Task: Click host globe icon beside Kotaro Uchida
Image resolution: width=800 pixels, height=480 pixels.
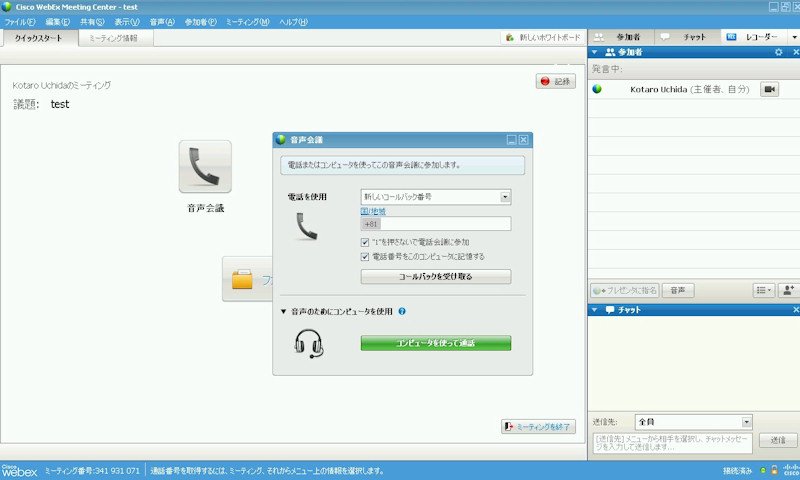Action: pyautogui.click(x=597, y=89)
